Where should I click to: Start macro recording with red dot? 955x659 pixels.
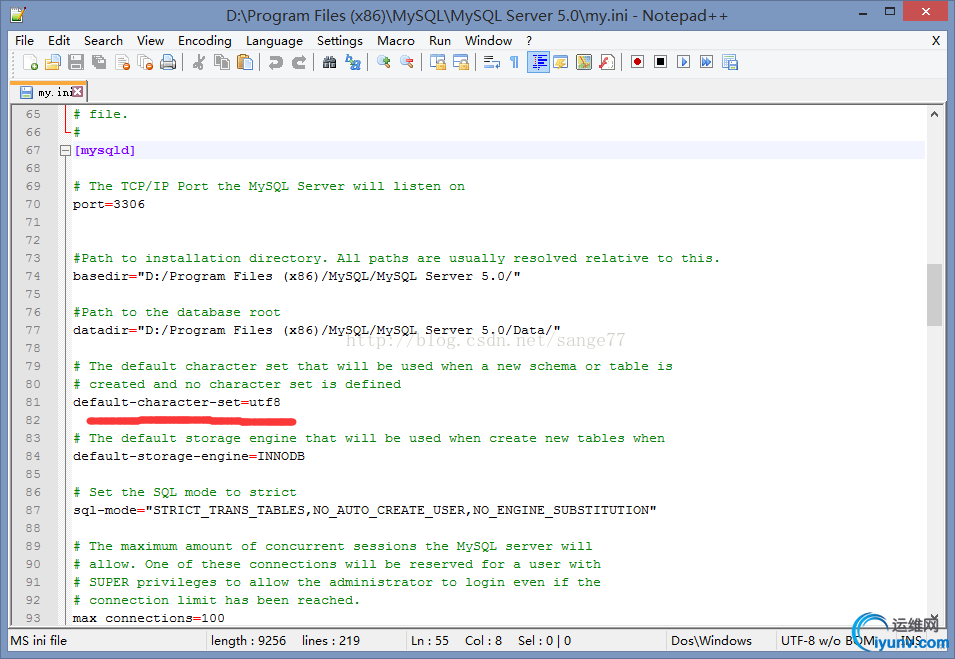[x=638, y=62]
